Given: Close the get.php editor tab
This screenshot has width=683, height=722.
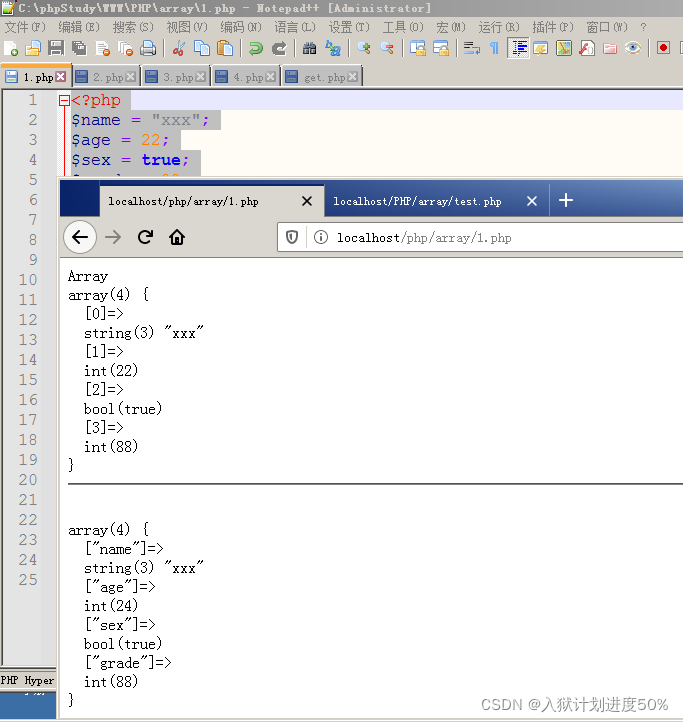Looking at the screenshot, I should 353,77.
